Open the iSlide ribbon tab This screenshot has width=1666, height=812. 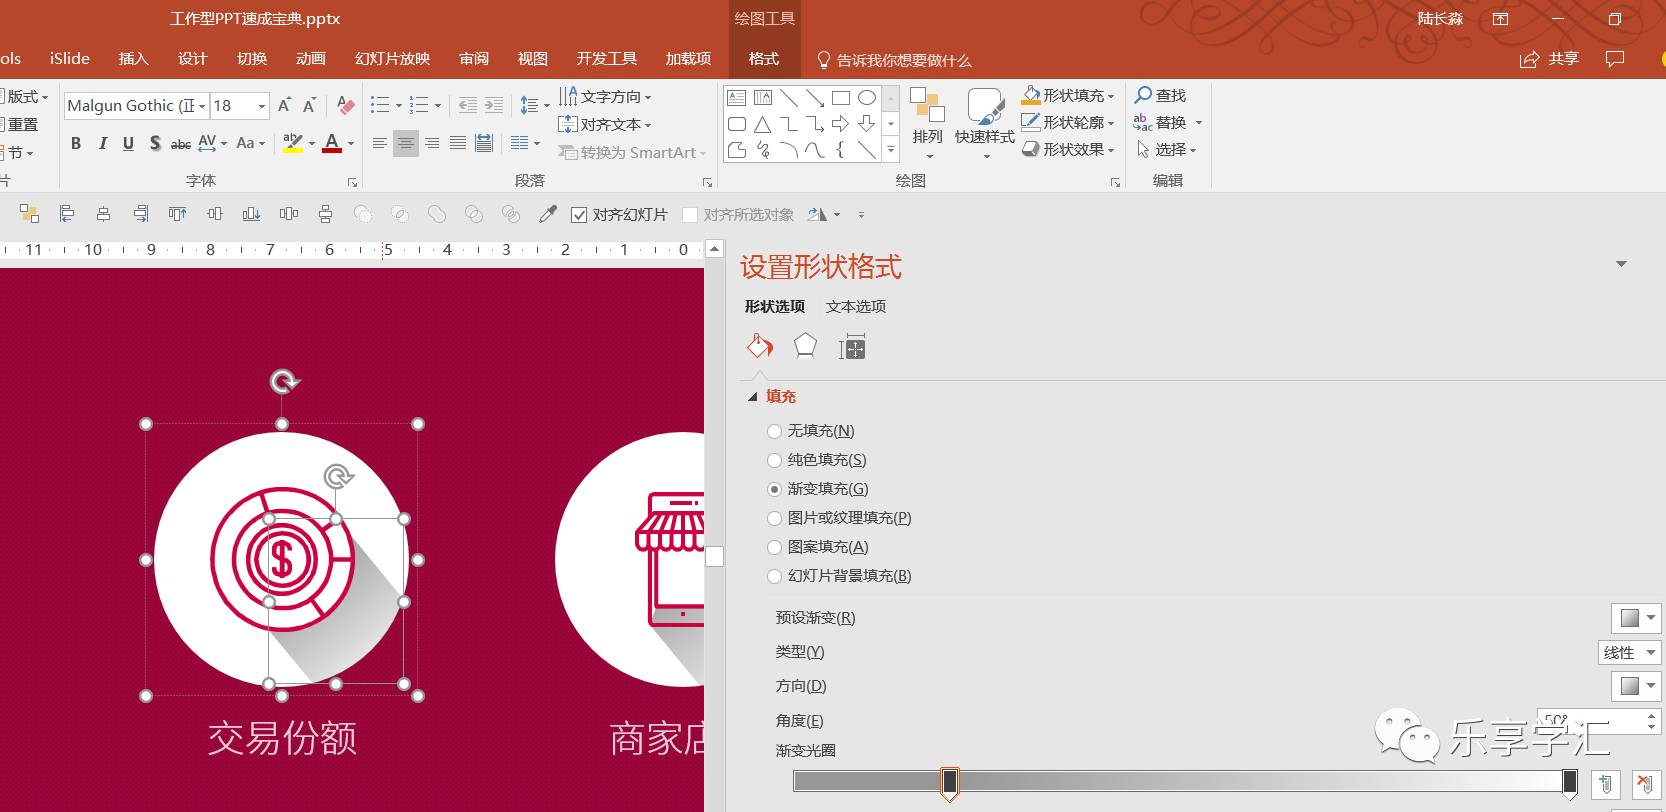pyautogui.click(x=70, y=59)
